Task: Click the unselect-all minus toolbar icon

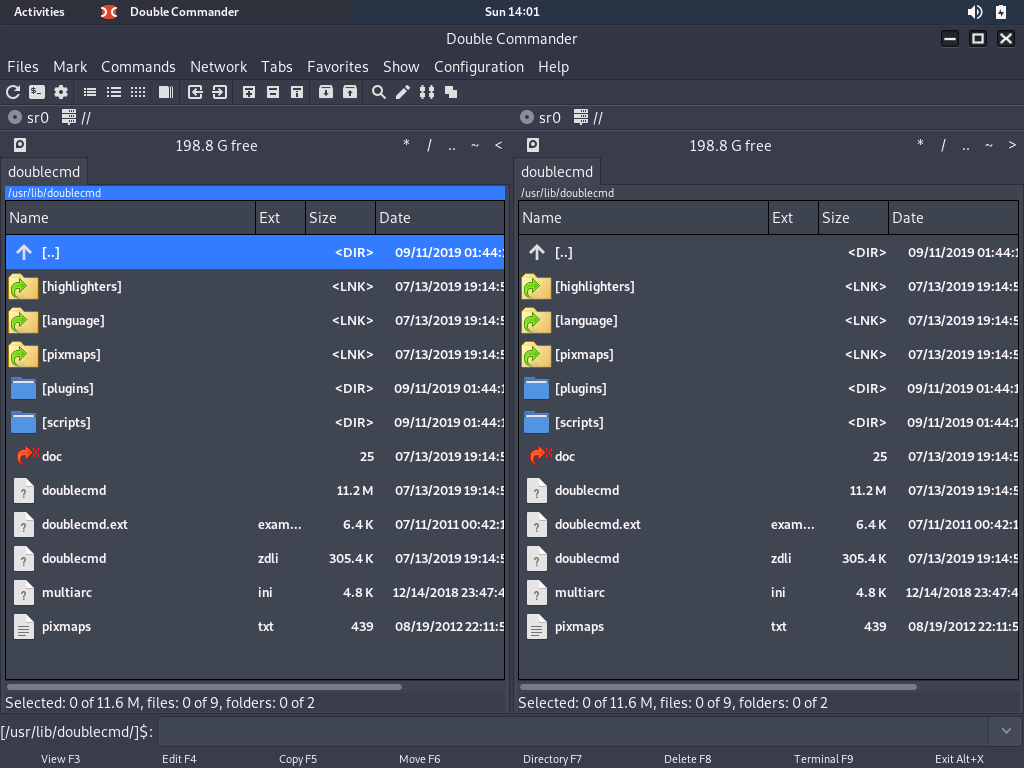Action: (273, 92)
